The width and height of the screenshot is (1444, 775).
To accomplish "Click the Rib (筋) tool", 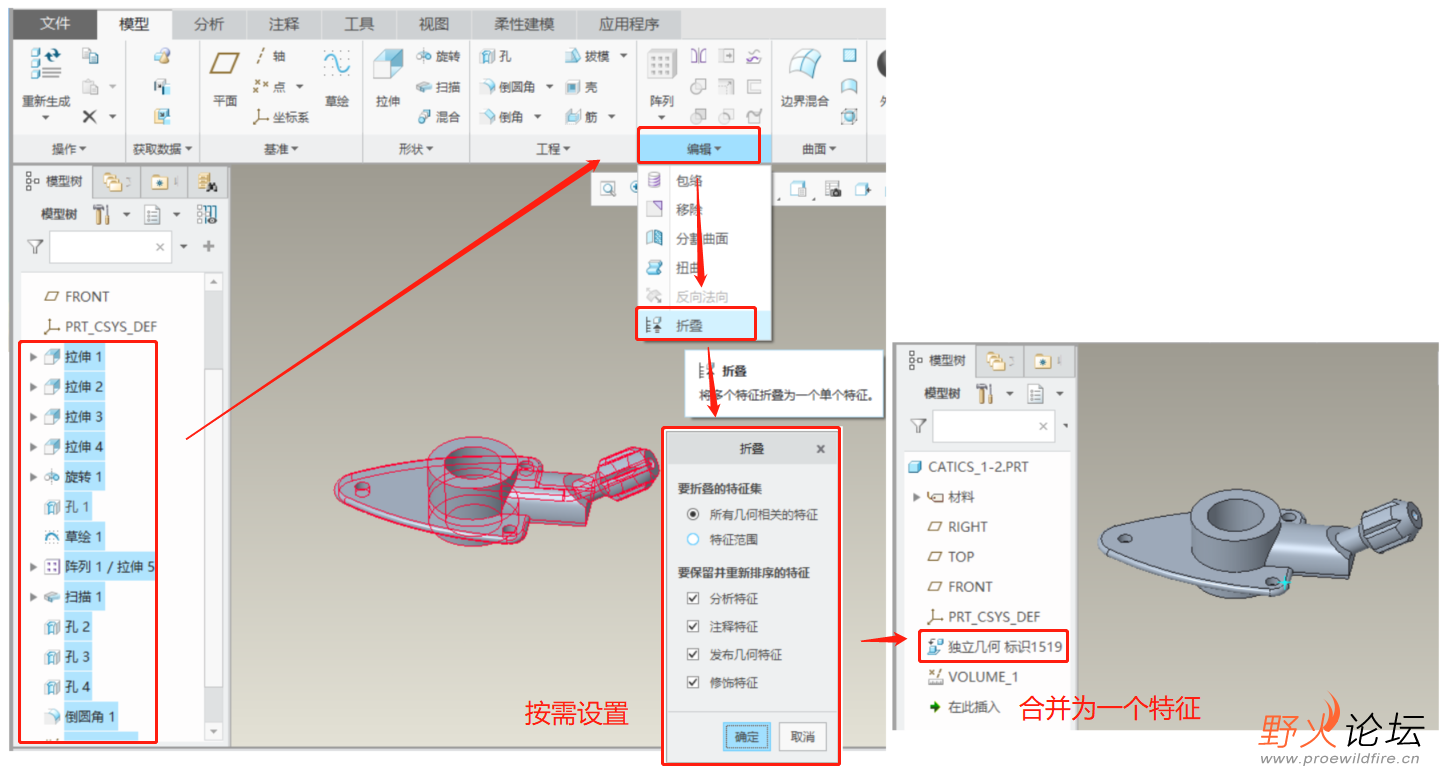I will [581, 117].
